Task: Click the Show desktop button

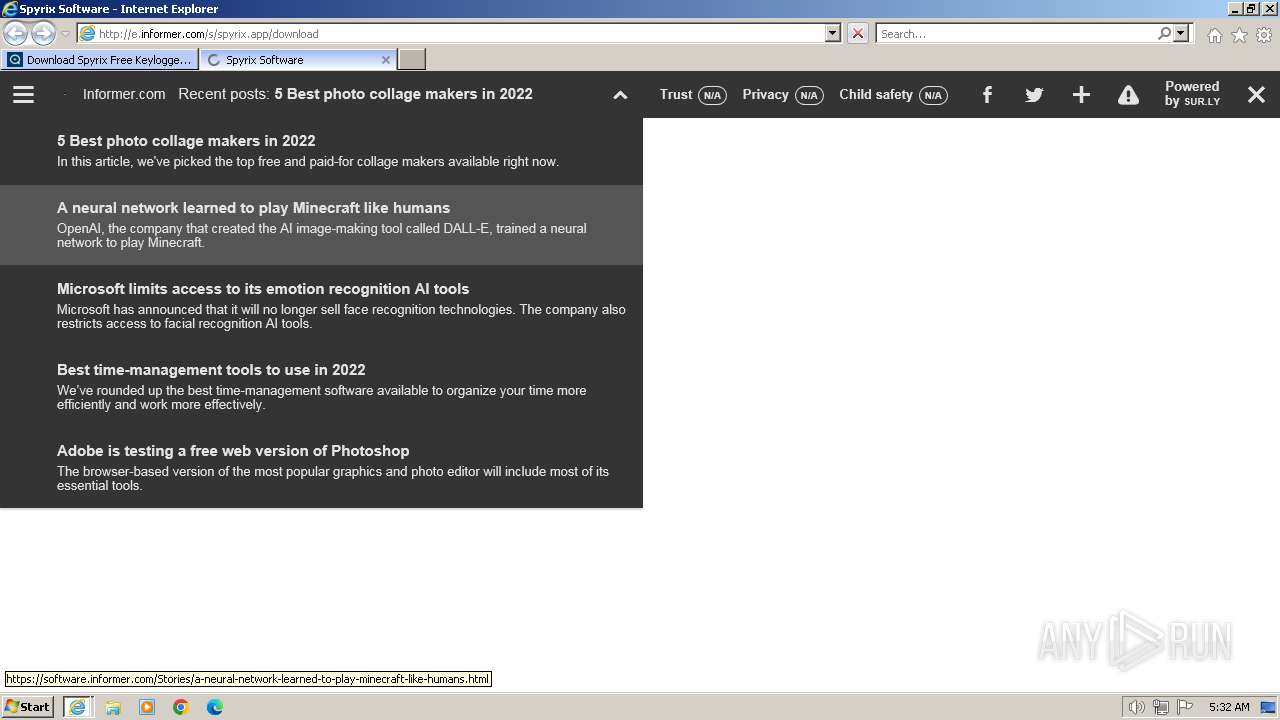Action: (x=1269, y=707)
